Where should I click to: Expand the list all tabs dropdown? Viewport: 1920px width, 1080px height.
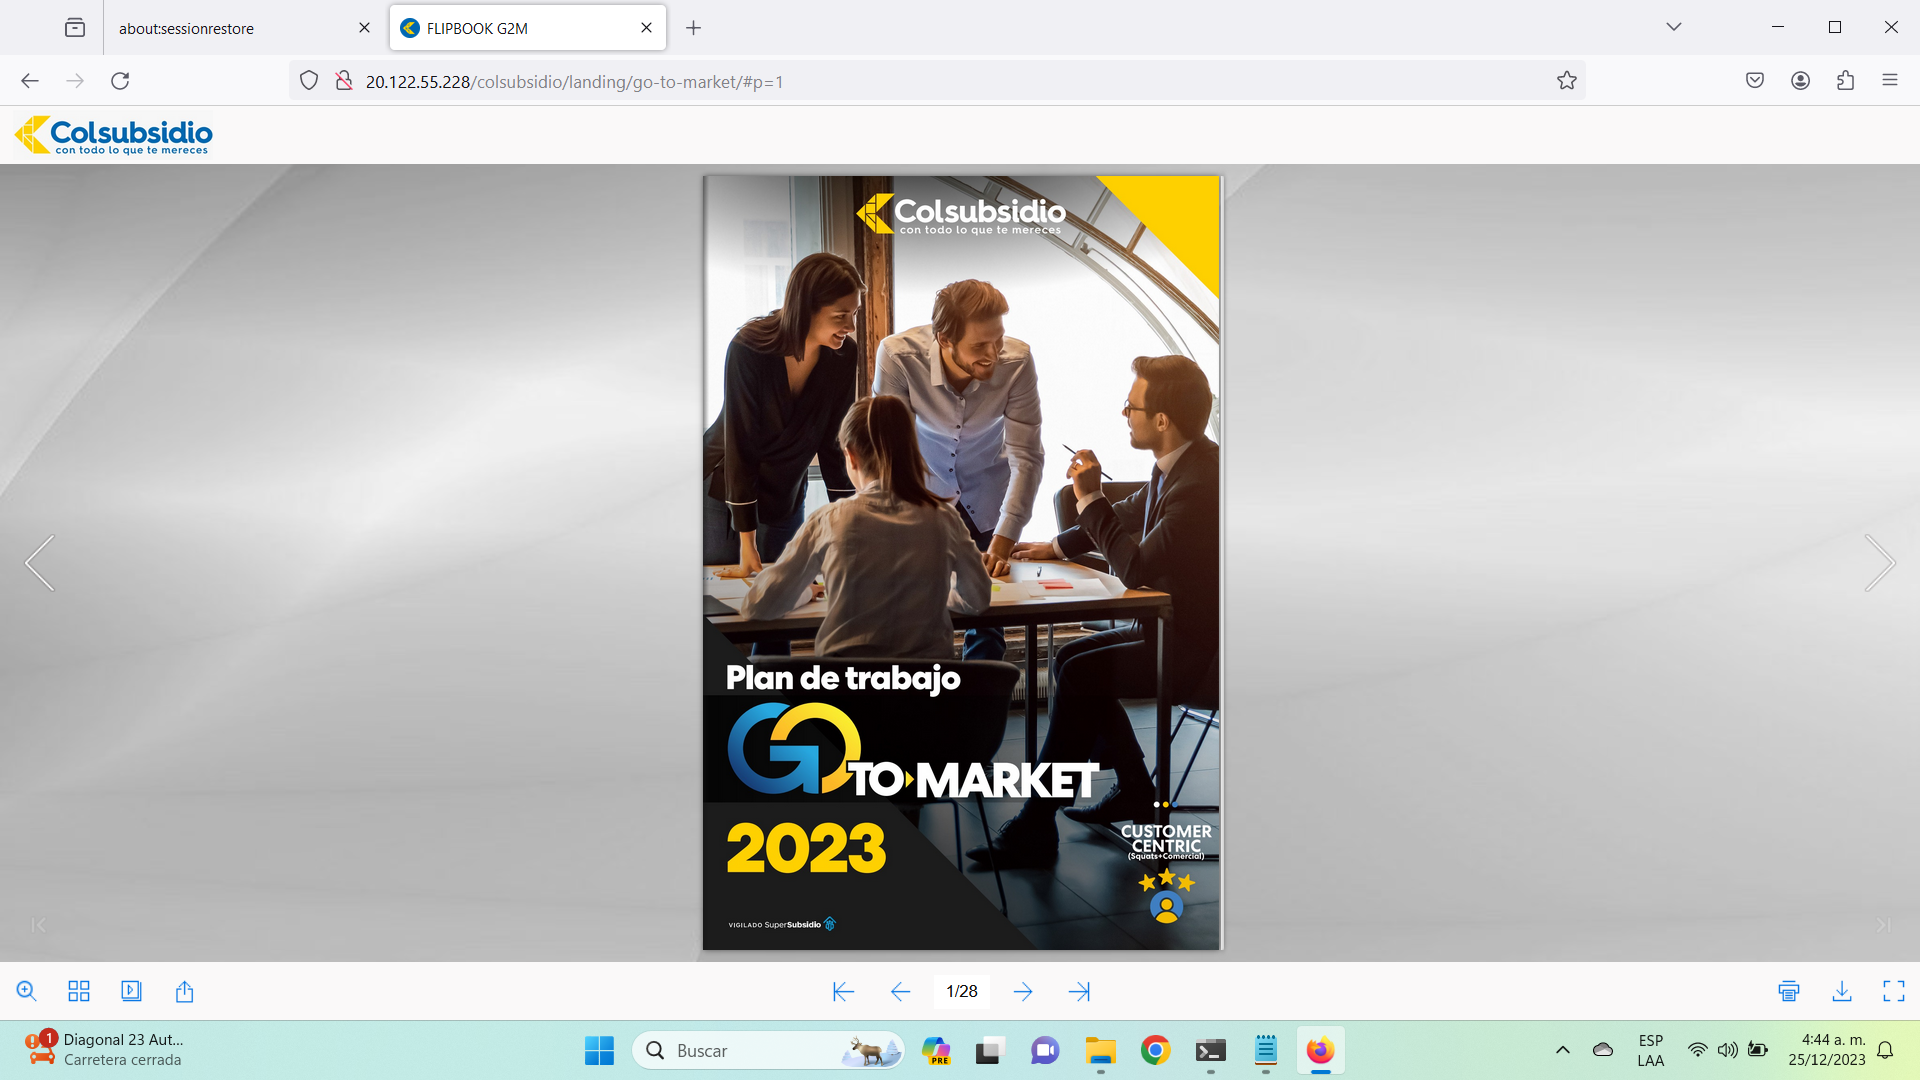[1674, 27]
